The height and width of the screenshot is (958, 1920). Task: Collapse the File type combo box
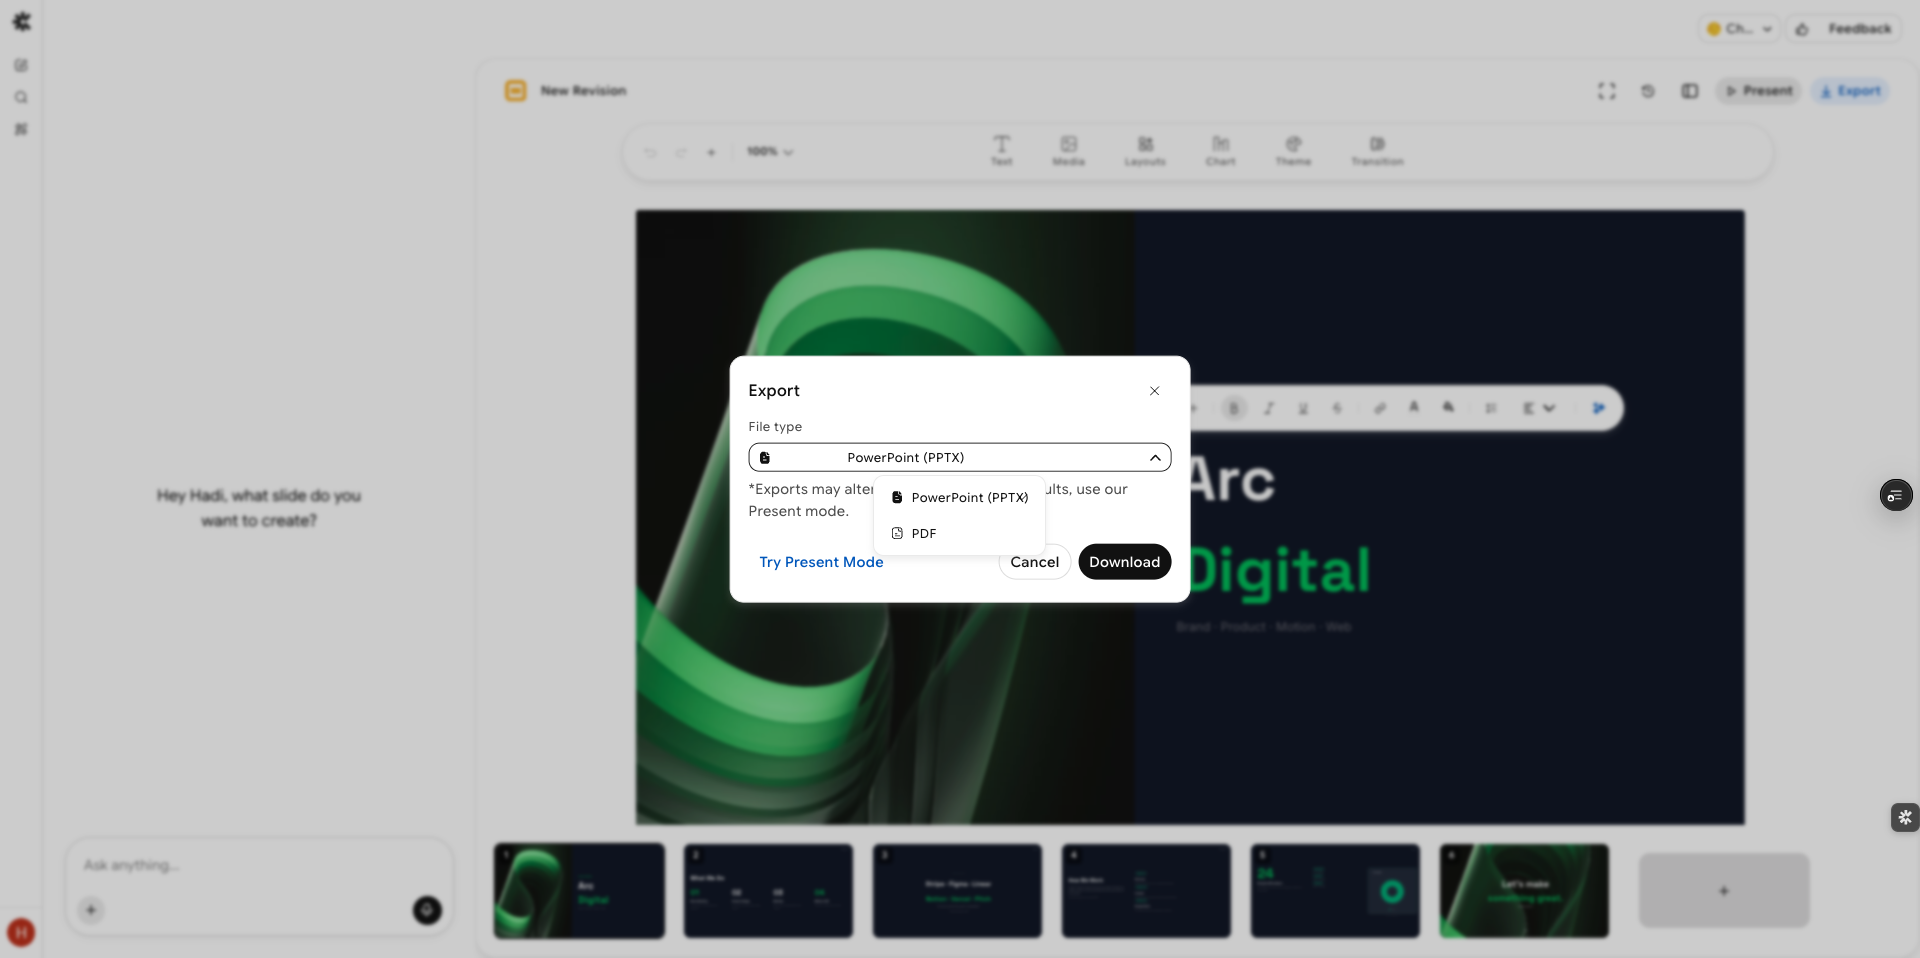pos(1154,458)
